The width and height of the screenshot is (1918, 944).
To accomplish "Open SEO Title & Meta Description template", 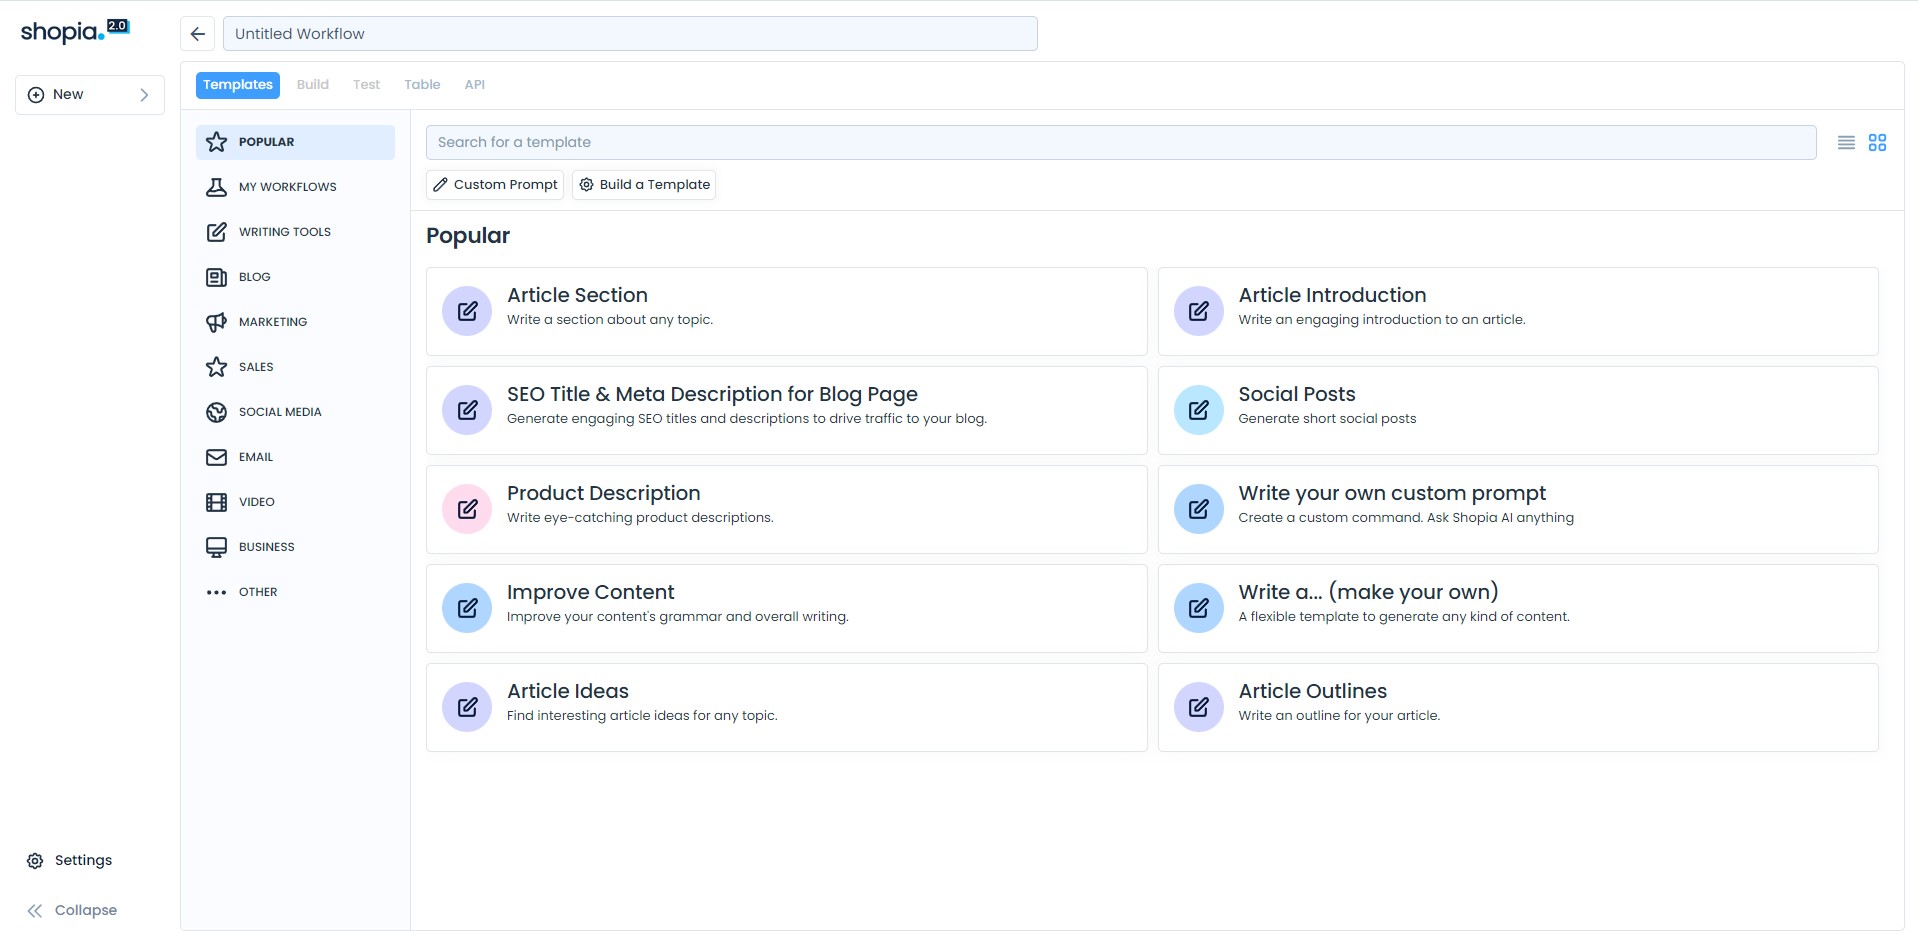I will point(786,410).
